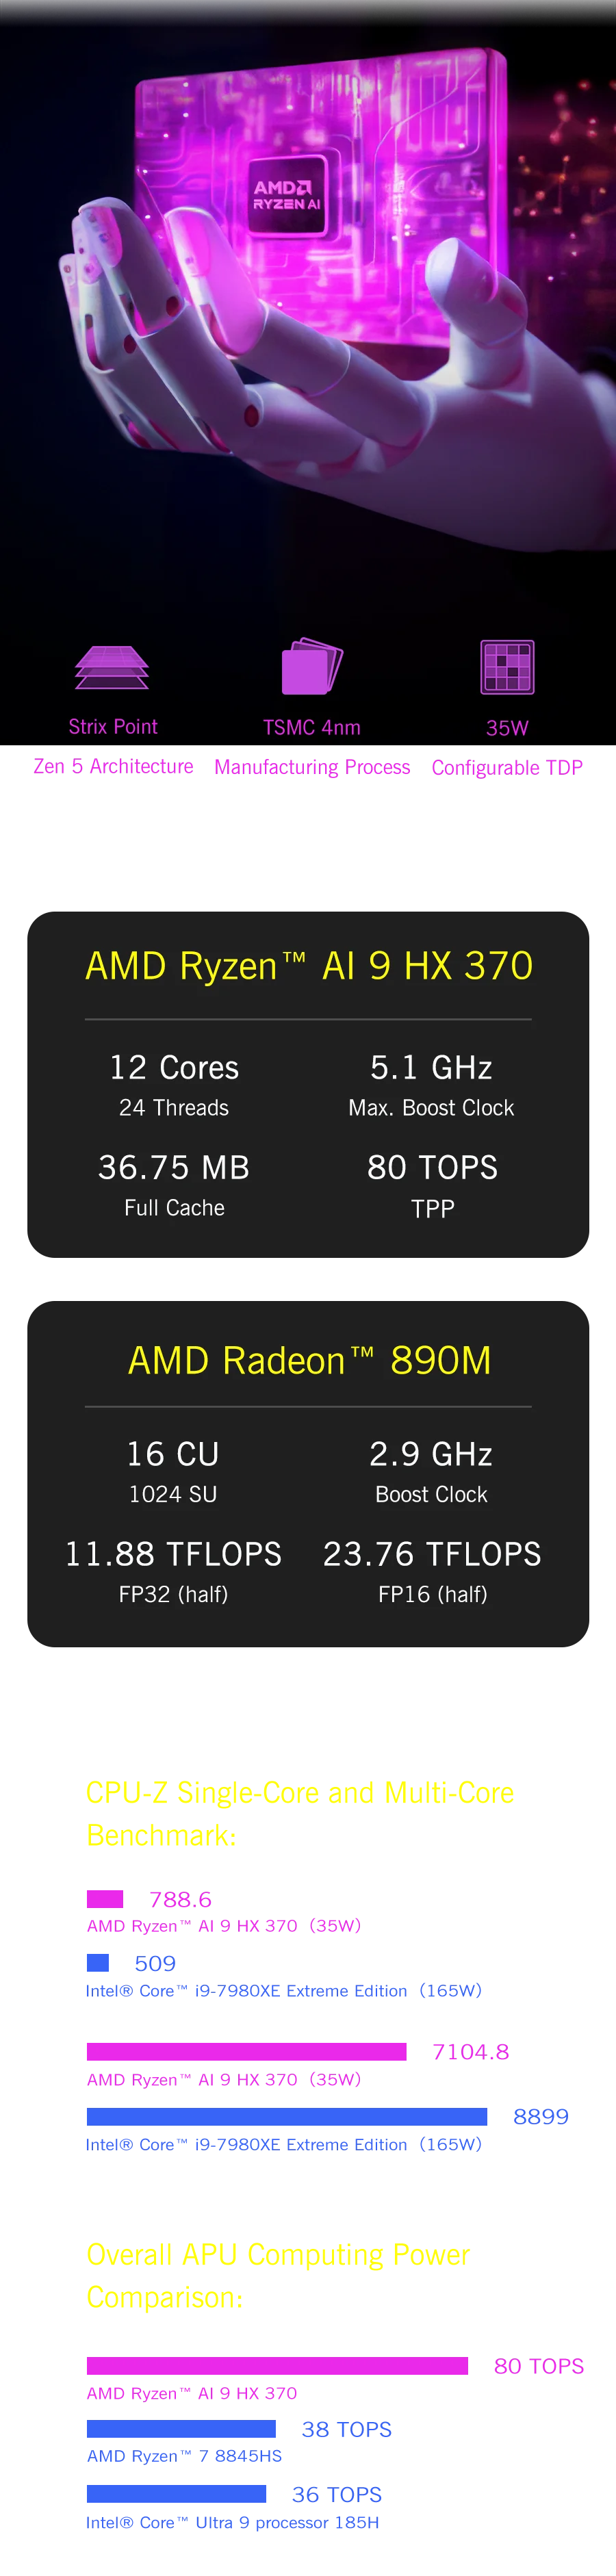
Task: Click the TSMC 4nm label
Action: (x=312, y=727)
